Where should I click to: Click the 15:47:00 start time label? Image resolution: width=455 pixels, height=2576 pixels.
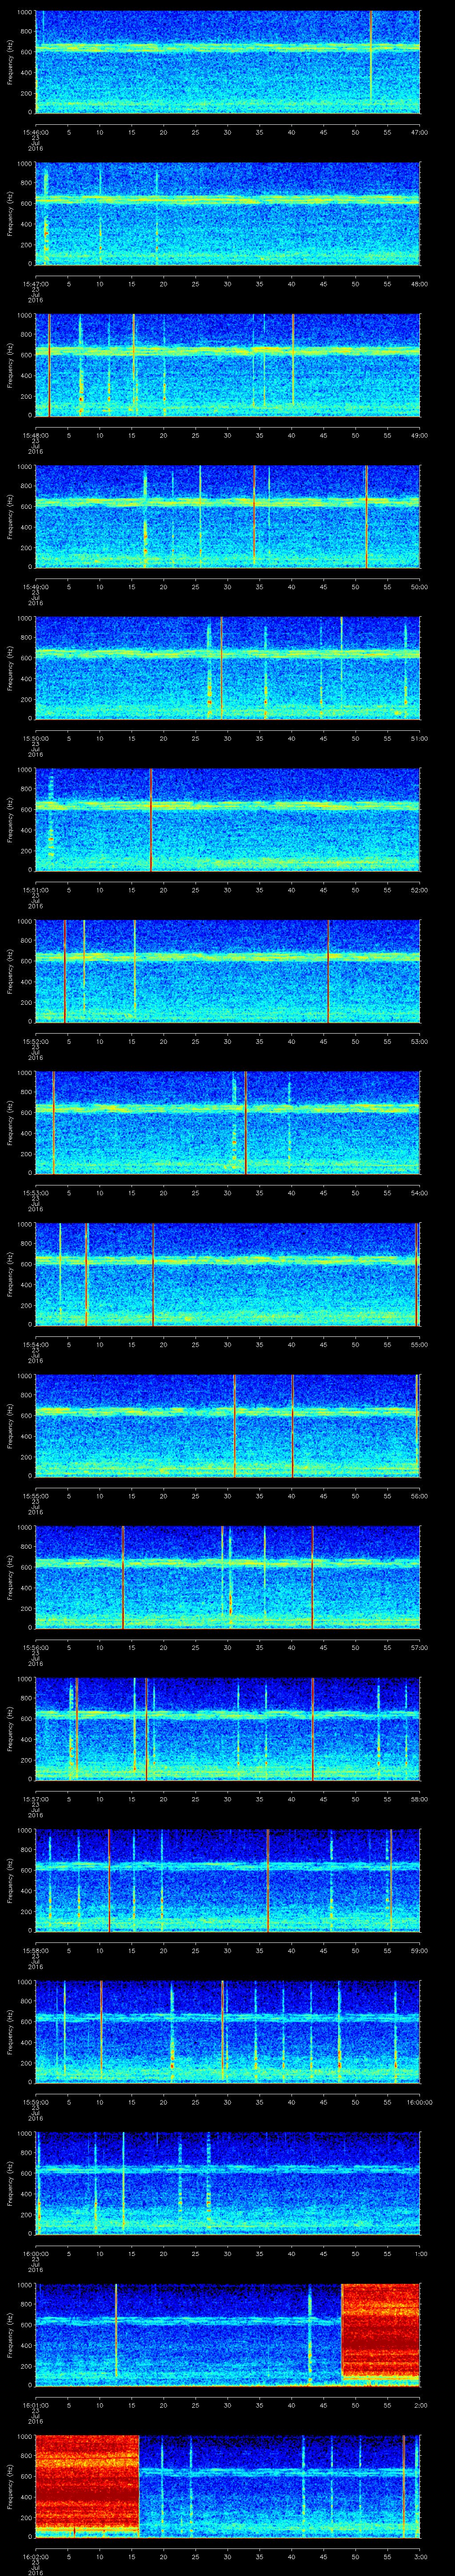point(36,284)
